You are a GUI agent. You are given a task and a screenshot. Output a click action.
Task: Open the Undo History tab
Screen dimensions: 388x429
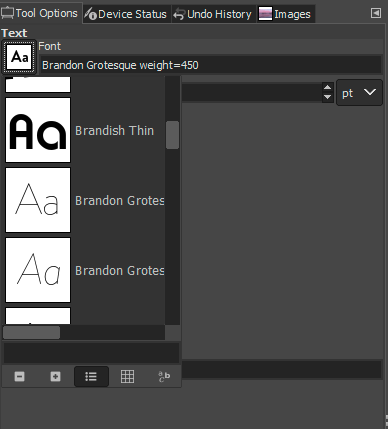(213, 14)
